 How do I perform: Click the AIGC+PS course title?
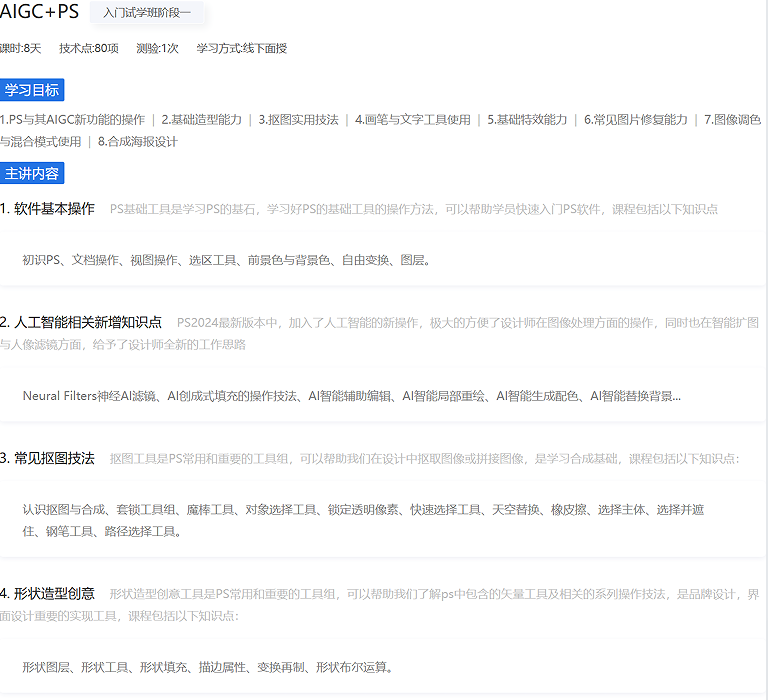click(x=39, y=12)
